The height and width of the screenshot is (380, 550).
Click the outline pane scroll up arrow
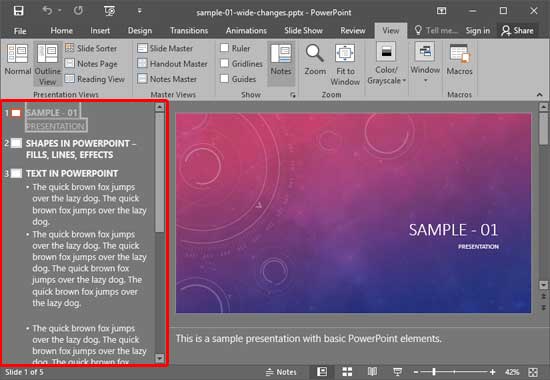pyautogui.click(x=160, y=107)
